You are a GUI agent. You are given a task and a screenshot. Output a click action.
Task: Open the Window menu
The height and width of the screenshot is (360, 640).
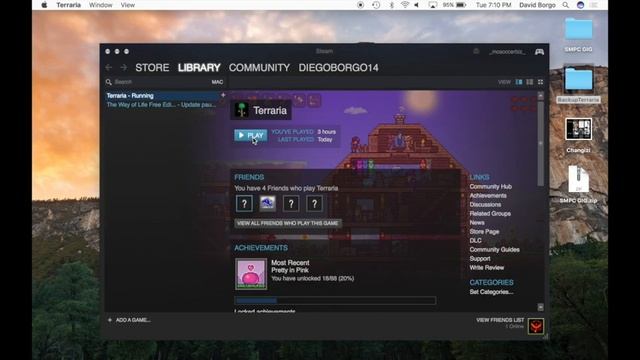(x=100, y=5)
